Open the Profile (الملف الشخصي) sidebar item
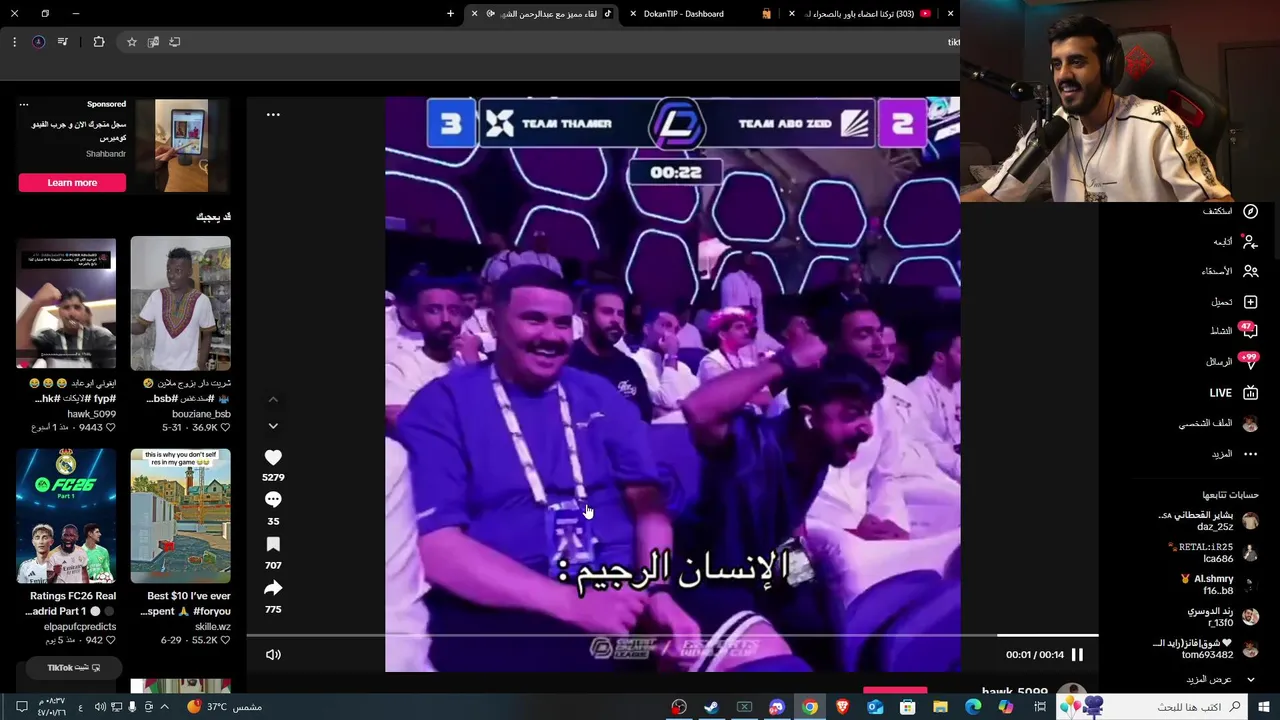Screen dimensions: 1280x720 pyautogui.click(x=1218, y=423)
